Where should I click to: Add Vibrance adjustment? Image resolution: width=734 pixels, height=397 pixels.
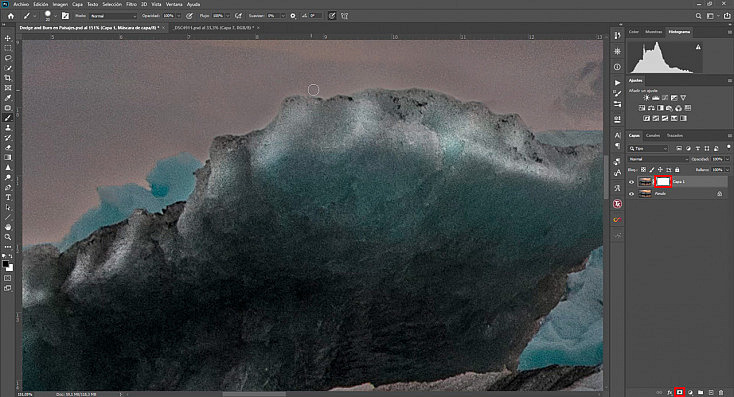click(x=683, y=98)
